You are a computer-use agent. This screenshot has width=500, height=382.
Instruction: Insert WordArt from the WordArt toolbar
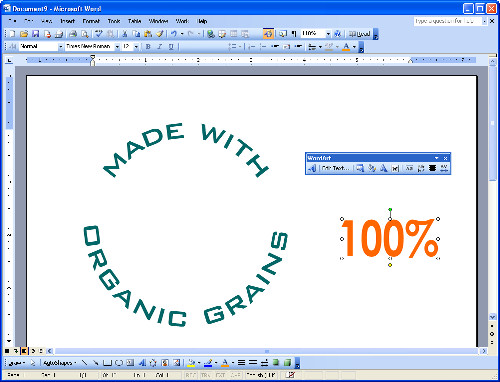313,168
